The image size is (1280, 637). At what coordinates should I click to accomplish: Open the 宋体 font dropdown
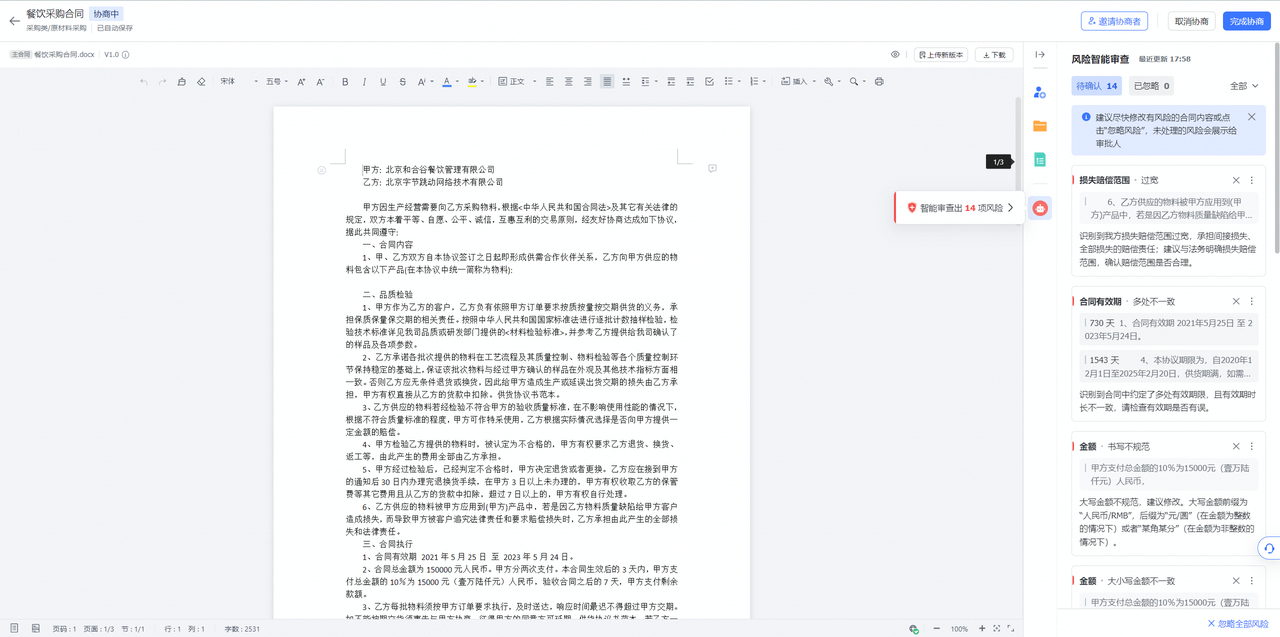[x=238, y=82]
